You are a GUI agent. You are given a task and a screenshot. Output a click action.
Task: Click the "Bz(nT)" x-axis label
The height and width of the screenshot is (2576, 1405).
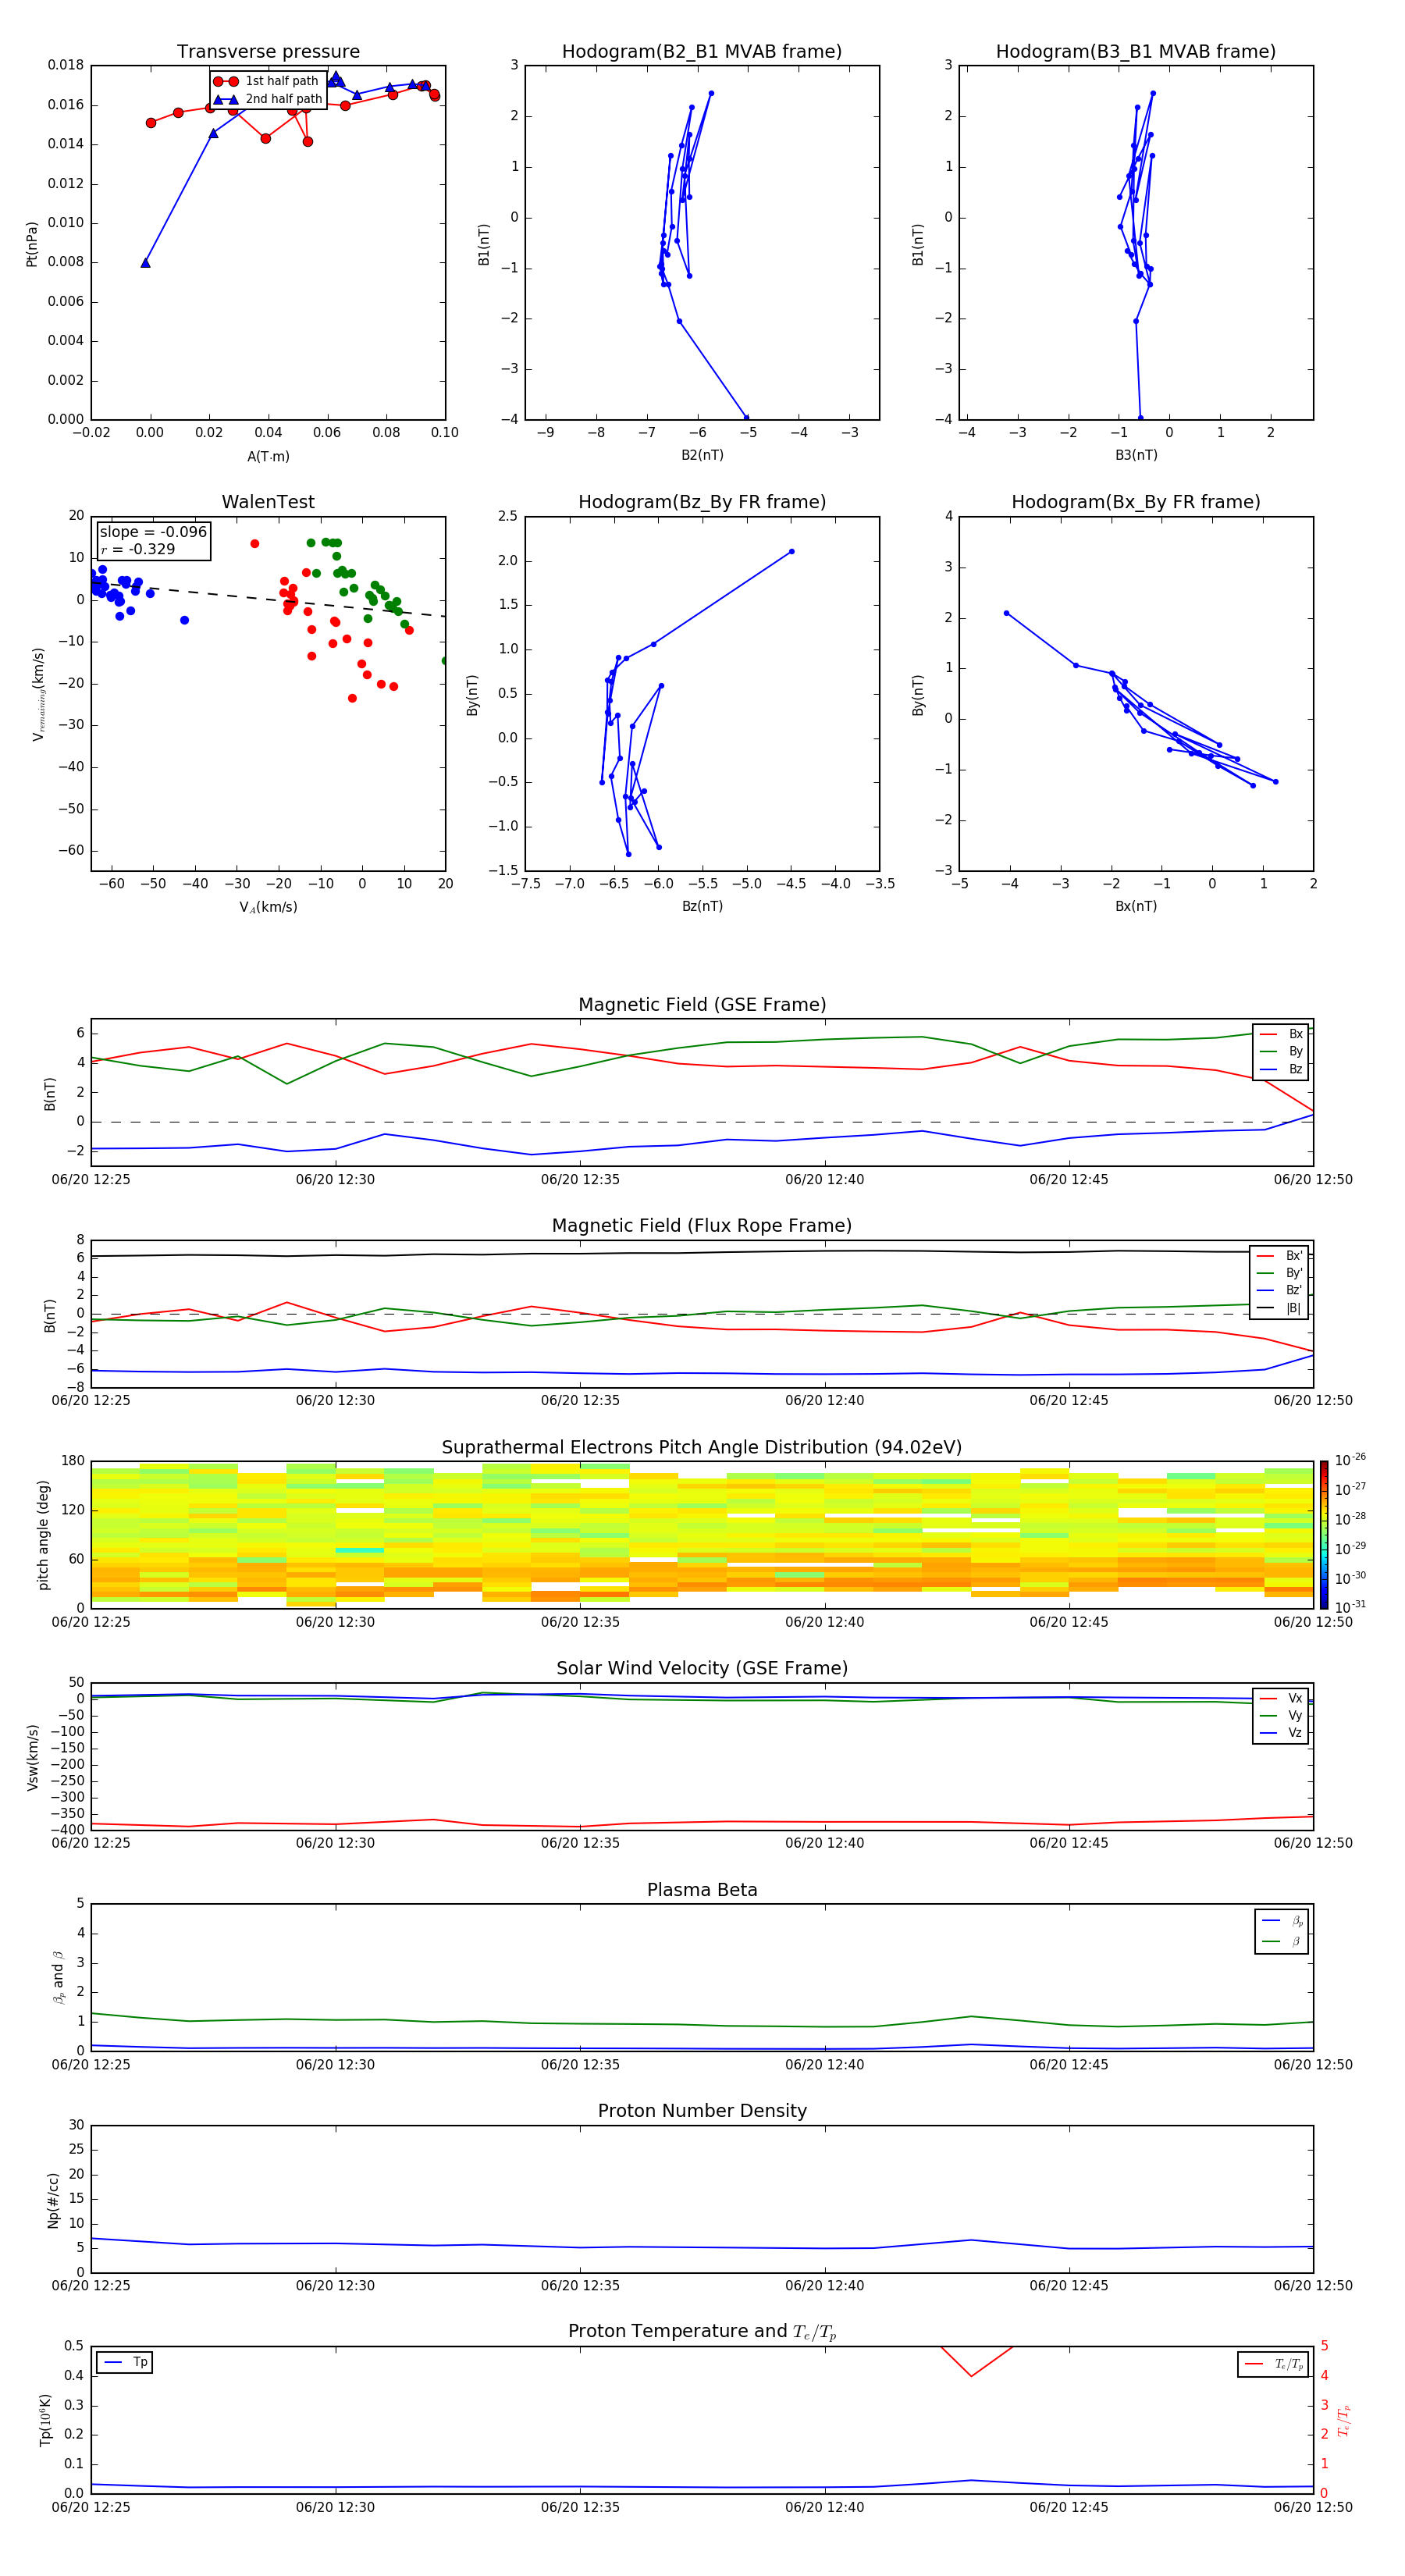pyautogui.click(x=702, y=906)
